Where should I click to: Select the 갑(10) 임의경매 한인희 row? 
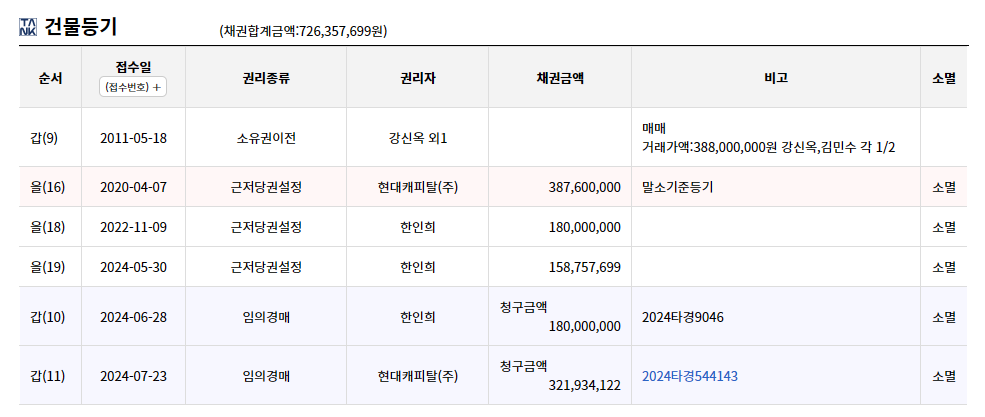point(493,317)
